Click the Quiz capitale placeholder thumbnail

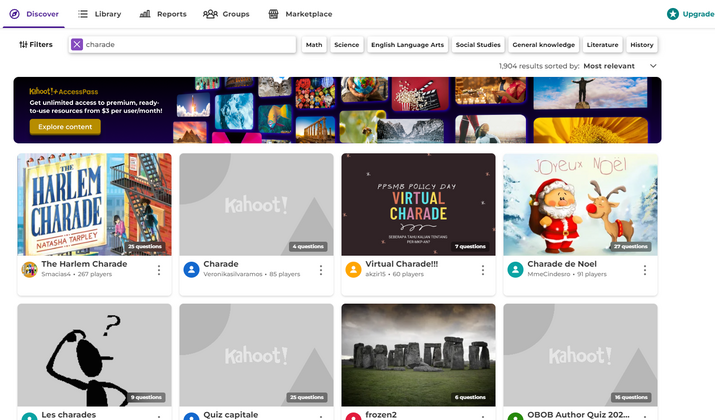[256, 355]
